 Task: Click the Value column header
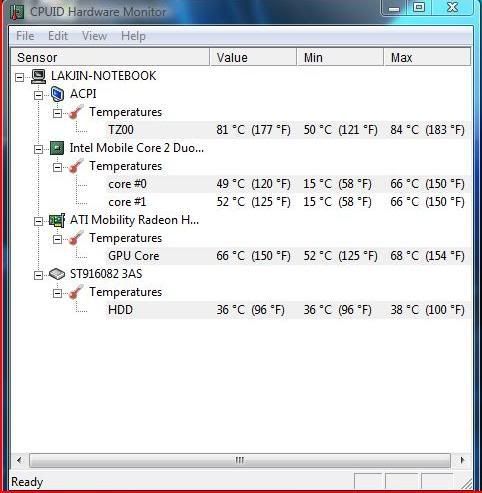tap(253, 57)
